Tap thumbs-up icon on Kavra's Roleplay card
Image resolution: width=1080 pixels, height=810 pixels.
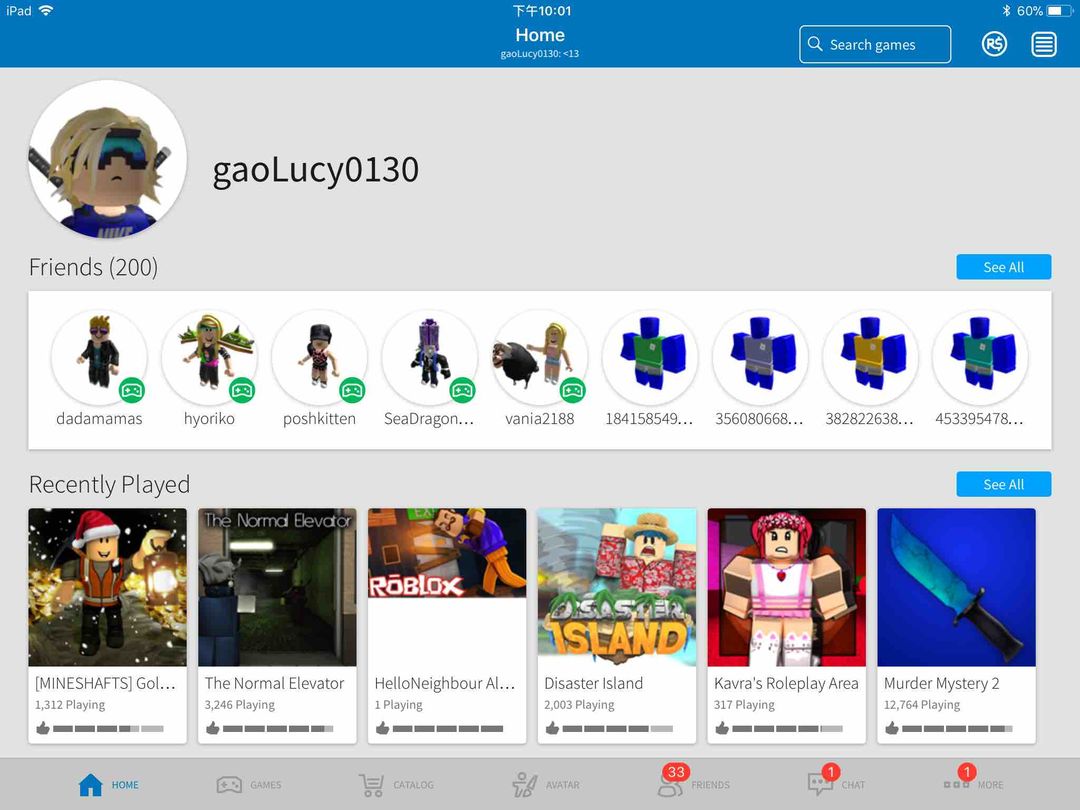coord(722,728)
